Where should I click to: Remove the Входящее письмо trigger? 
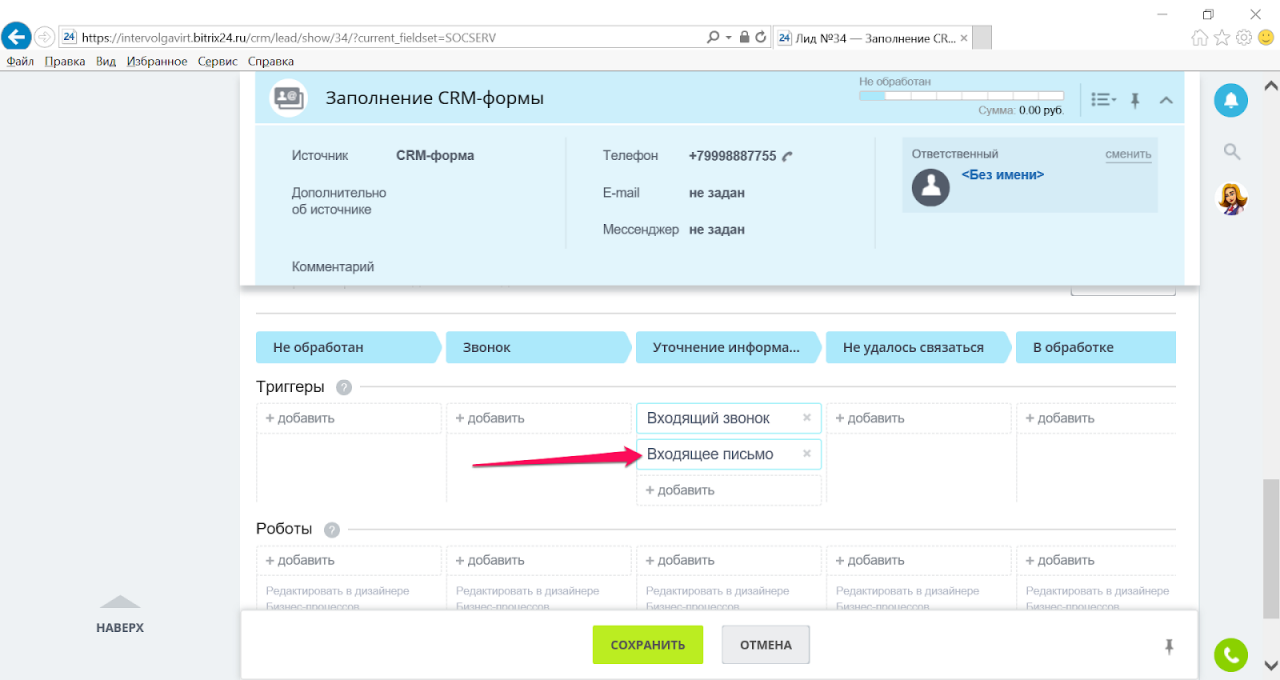[807, 454]
